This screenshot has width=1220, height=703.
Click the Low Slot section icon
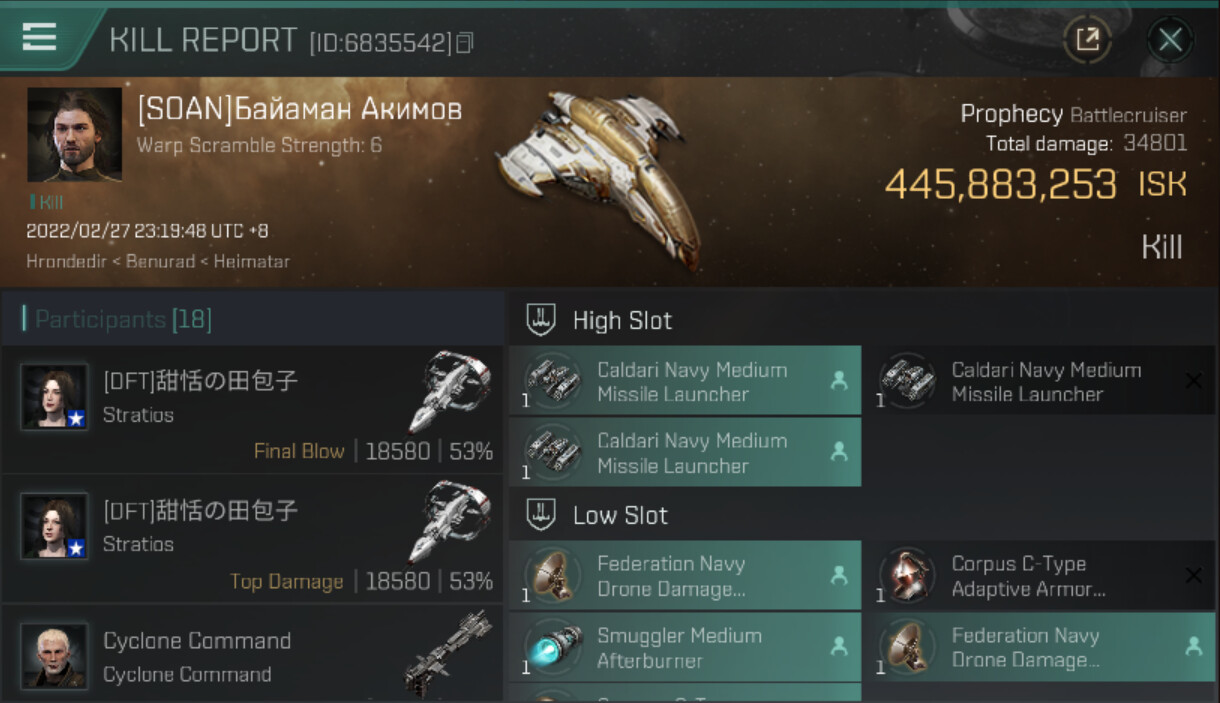click(541, 515)
